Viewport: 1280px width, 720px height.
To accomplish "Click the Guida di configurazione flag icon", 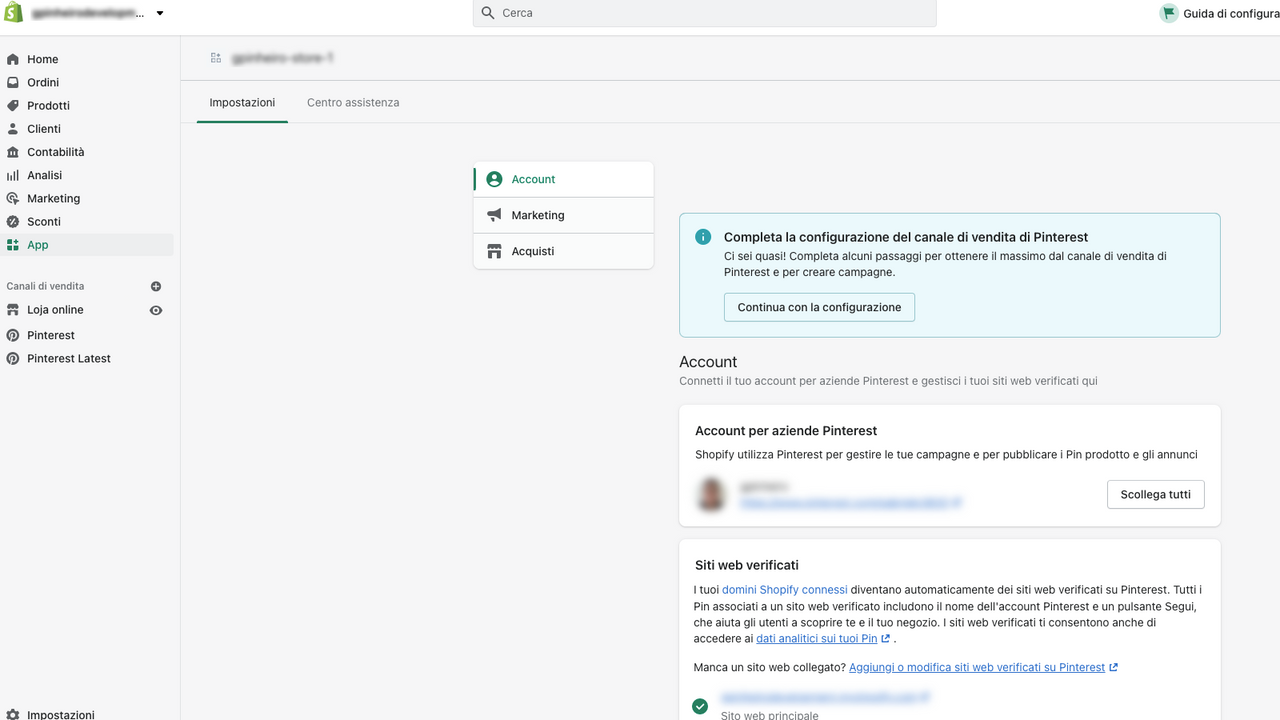I will (x=1168, y=13).
